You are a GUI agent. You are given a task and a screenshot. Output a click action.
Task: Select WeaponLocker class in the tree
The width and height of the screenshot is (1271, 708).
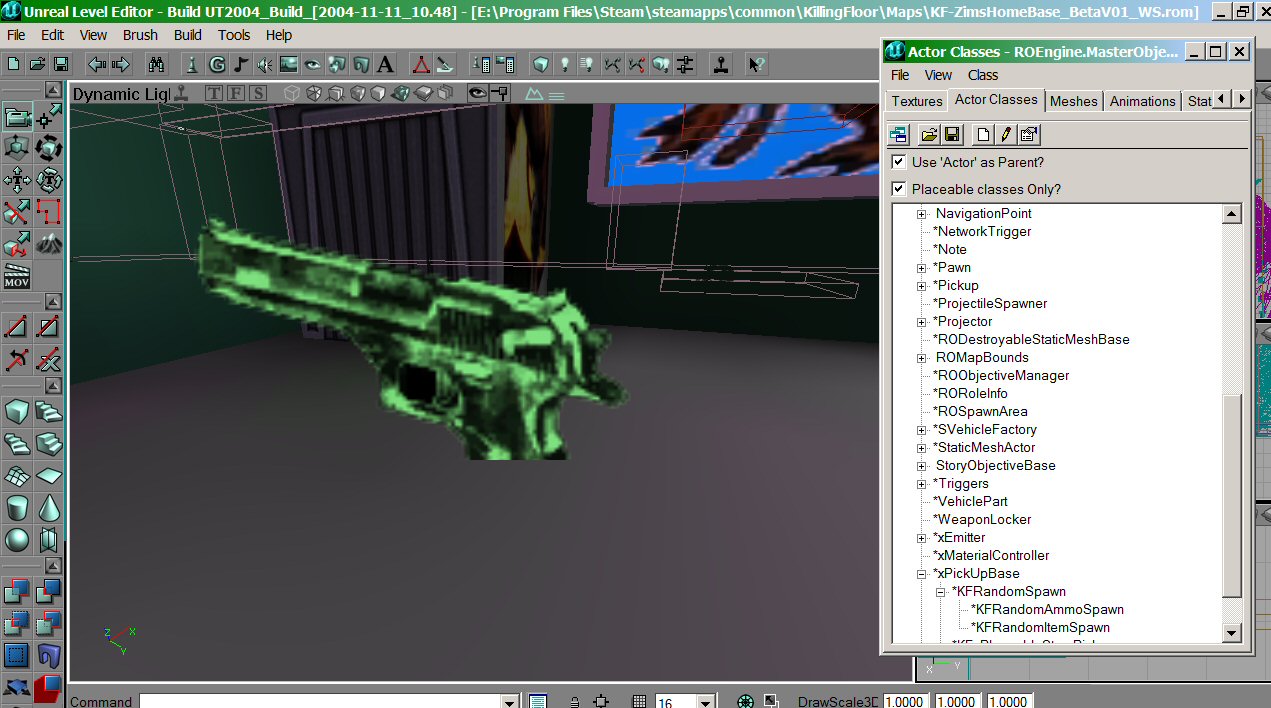[982, 520]
